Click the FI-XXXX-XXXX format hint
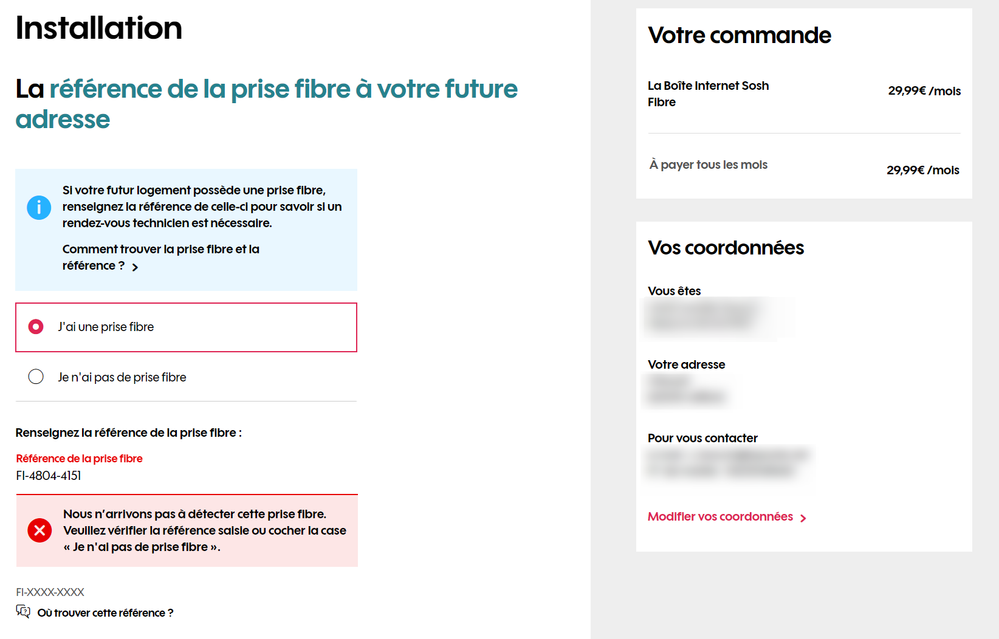This screenshot has width=999, height=639. [x=50, y=592]
